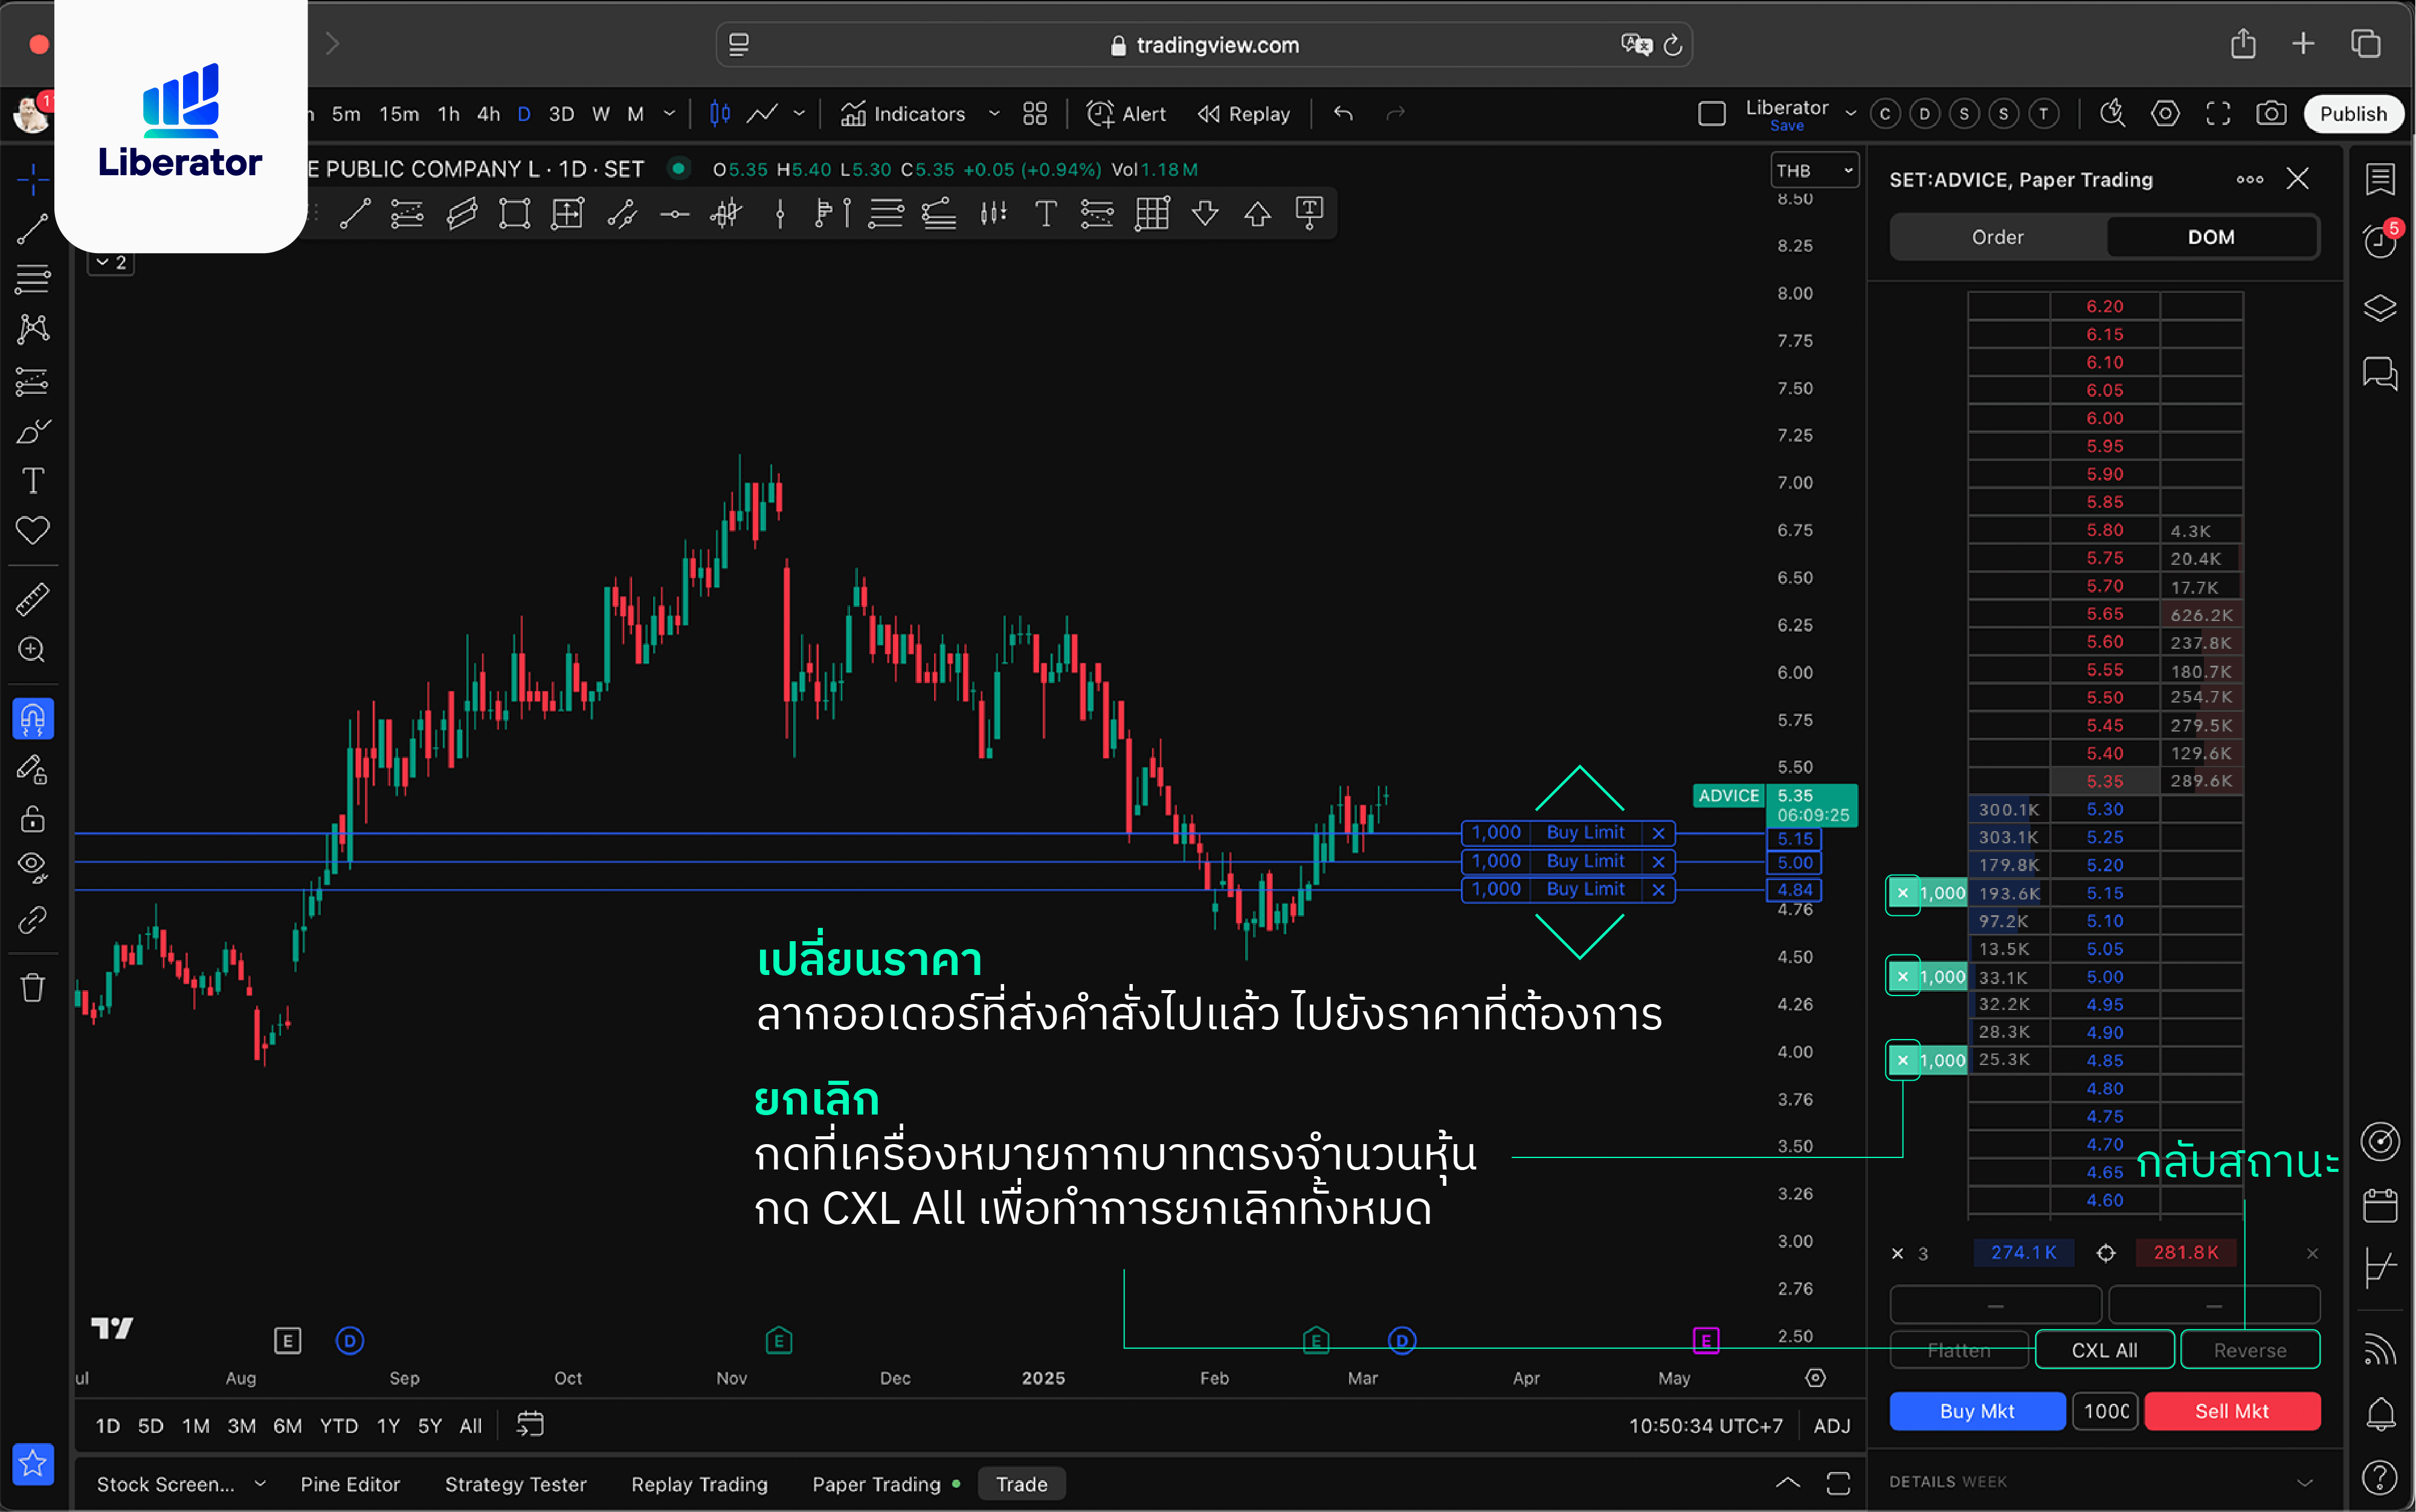Open the THB currency dropdown
The image size is (2416, 1512).
[1814, 171]
